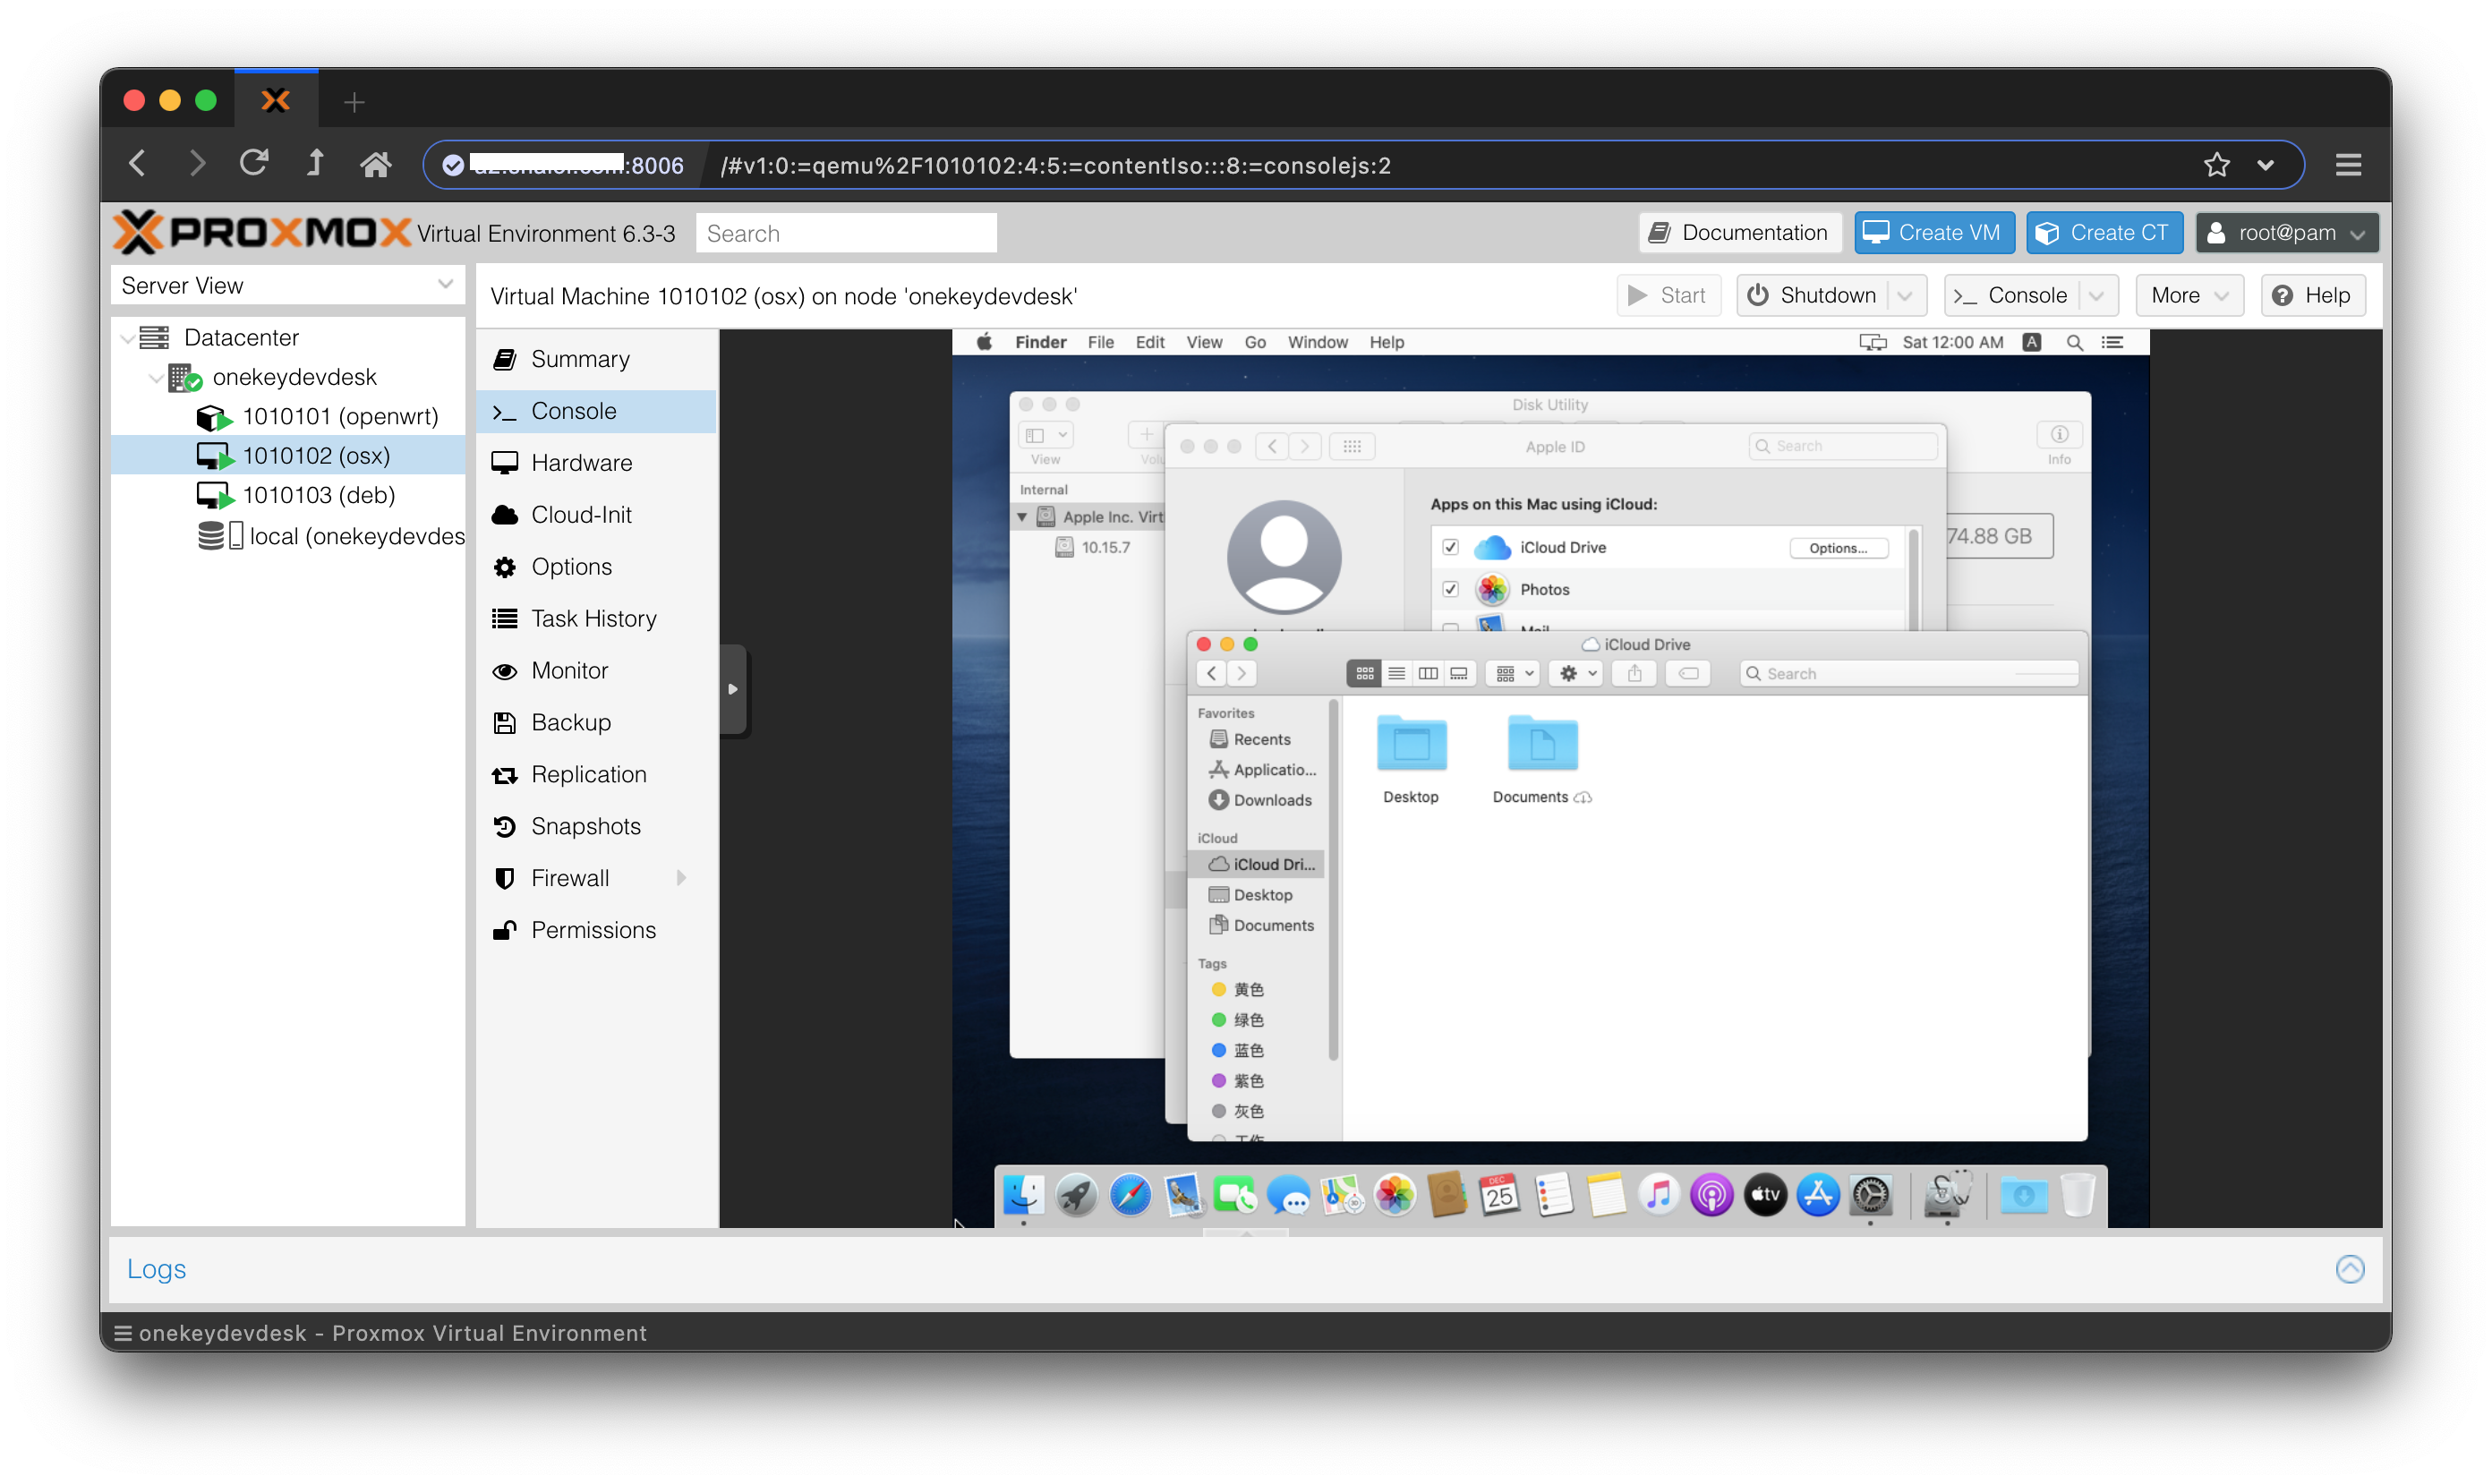Uncheck the Photos checkbox
The width and height of the screenshot is (2492, 1484).
[x=1450, y=589]
